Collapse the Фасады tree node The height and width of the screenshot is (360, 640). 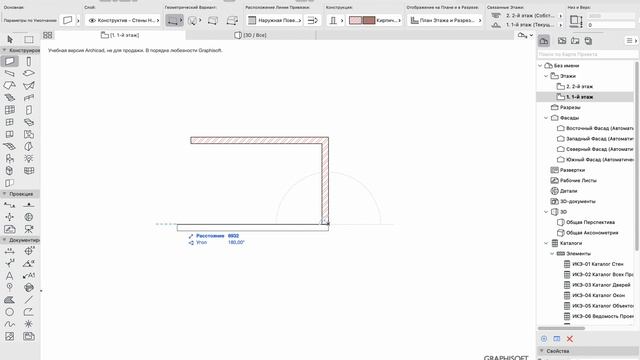[546, 118]
